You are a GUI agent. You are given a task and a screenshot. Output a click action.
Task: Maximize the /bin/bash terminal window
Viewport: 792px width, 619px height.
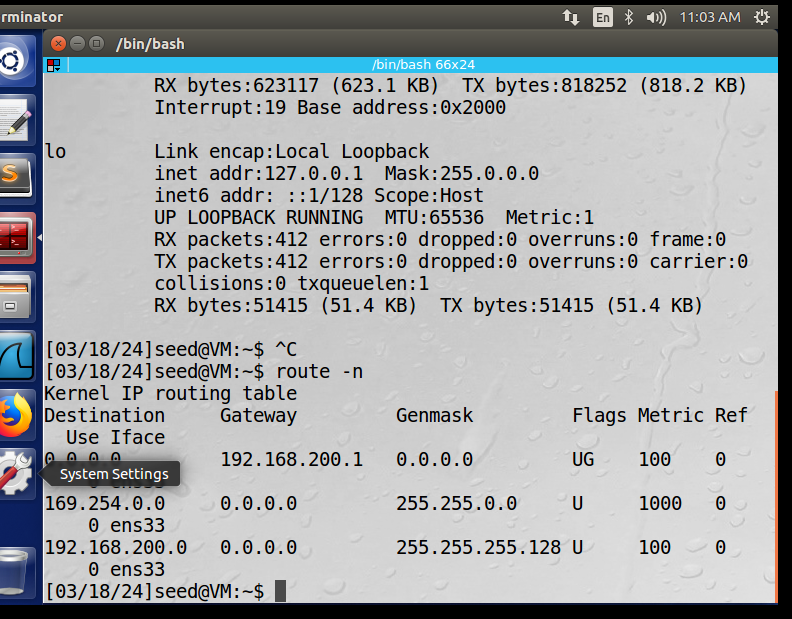97,44
